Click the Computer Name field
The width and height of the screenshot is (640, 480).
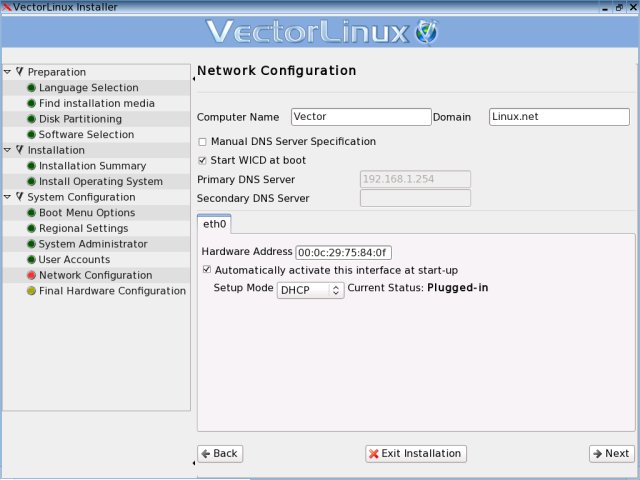pos(361,117)
